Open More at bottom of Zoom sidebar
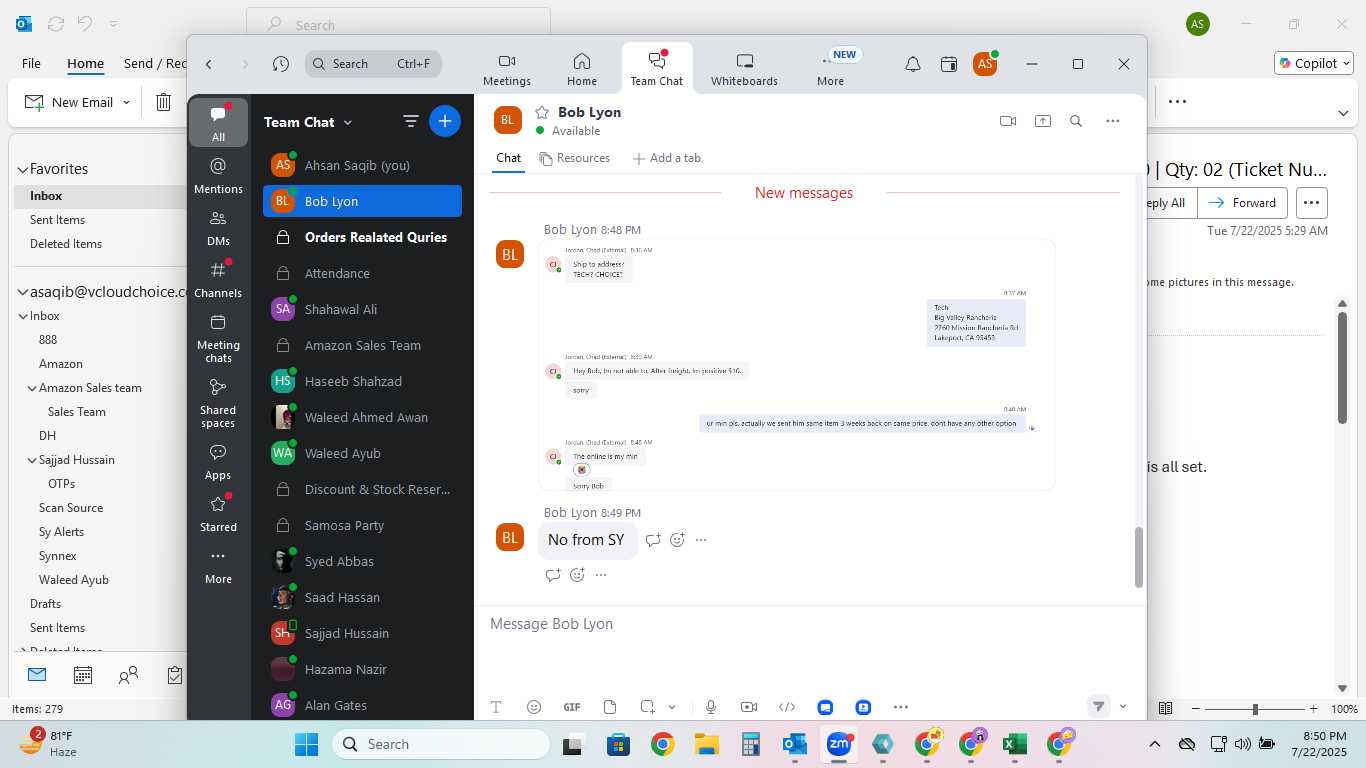 coord(218,566)
